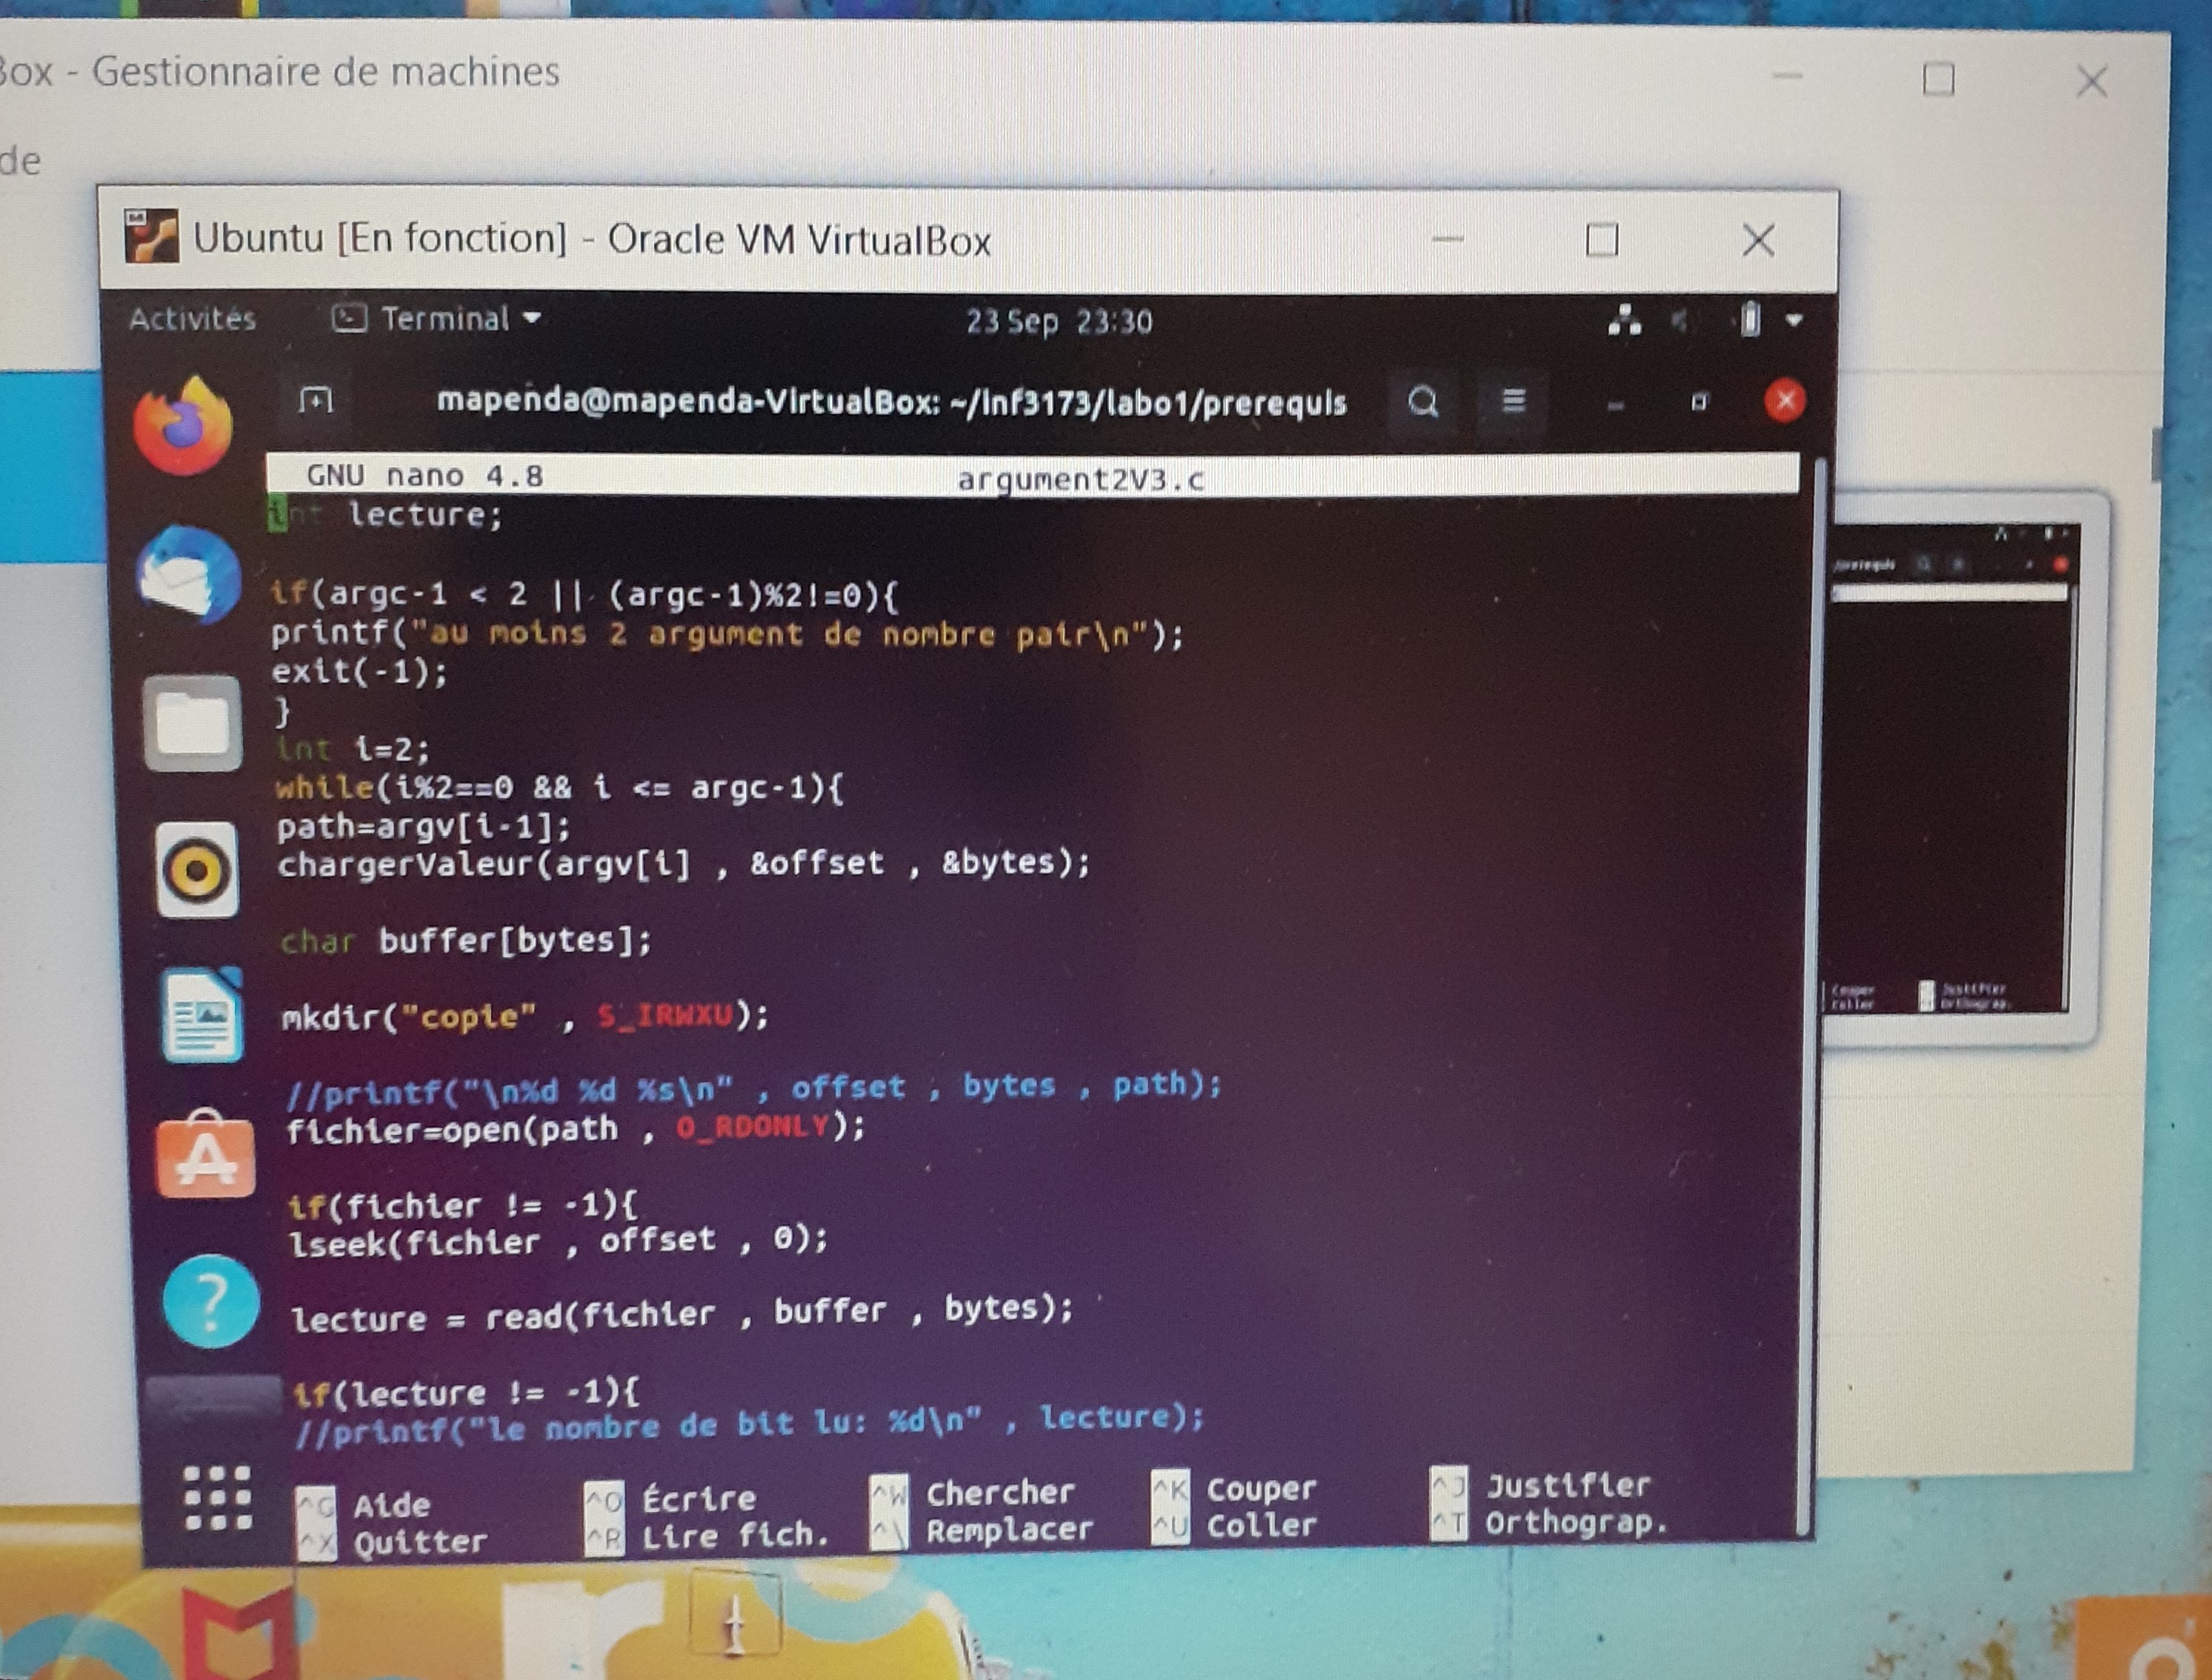Click the file name argument2V3.c in nano title
The image size is (2212, 1680).
pos(1080,479)
